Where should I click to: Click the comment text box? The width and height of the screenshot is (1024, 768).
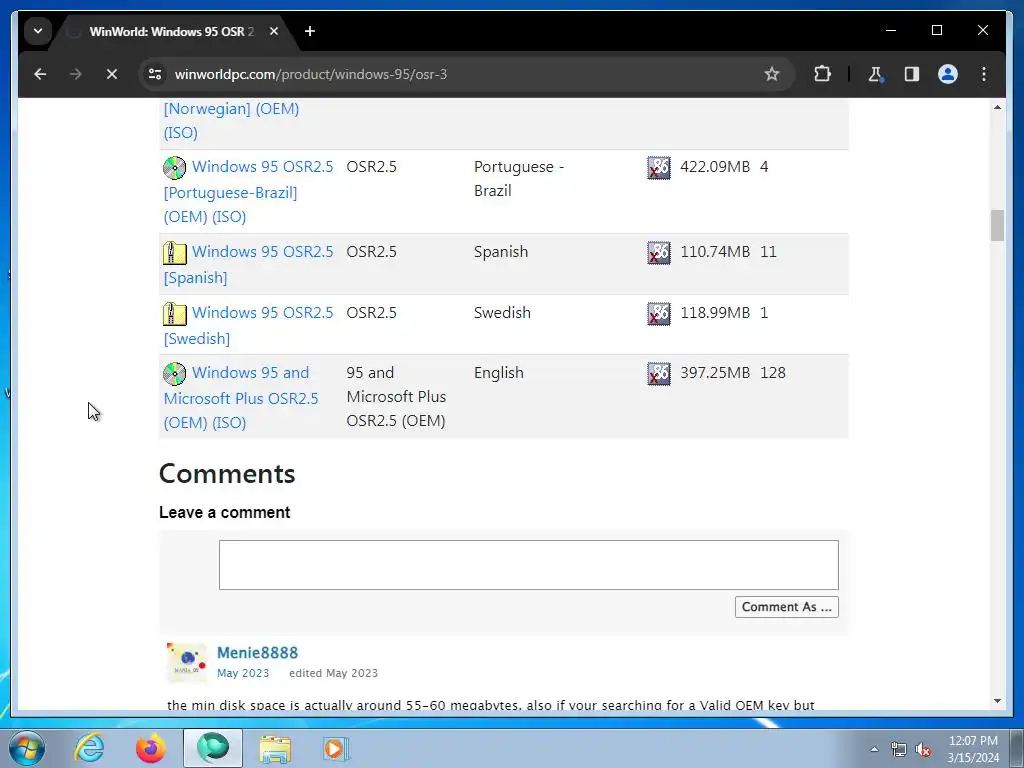coord(528,565)
